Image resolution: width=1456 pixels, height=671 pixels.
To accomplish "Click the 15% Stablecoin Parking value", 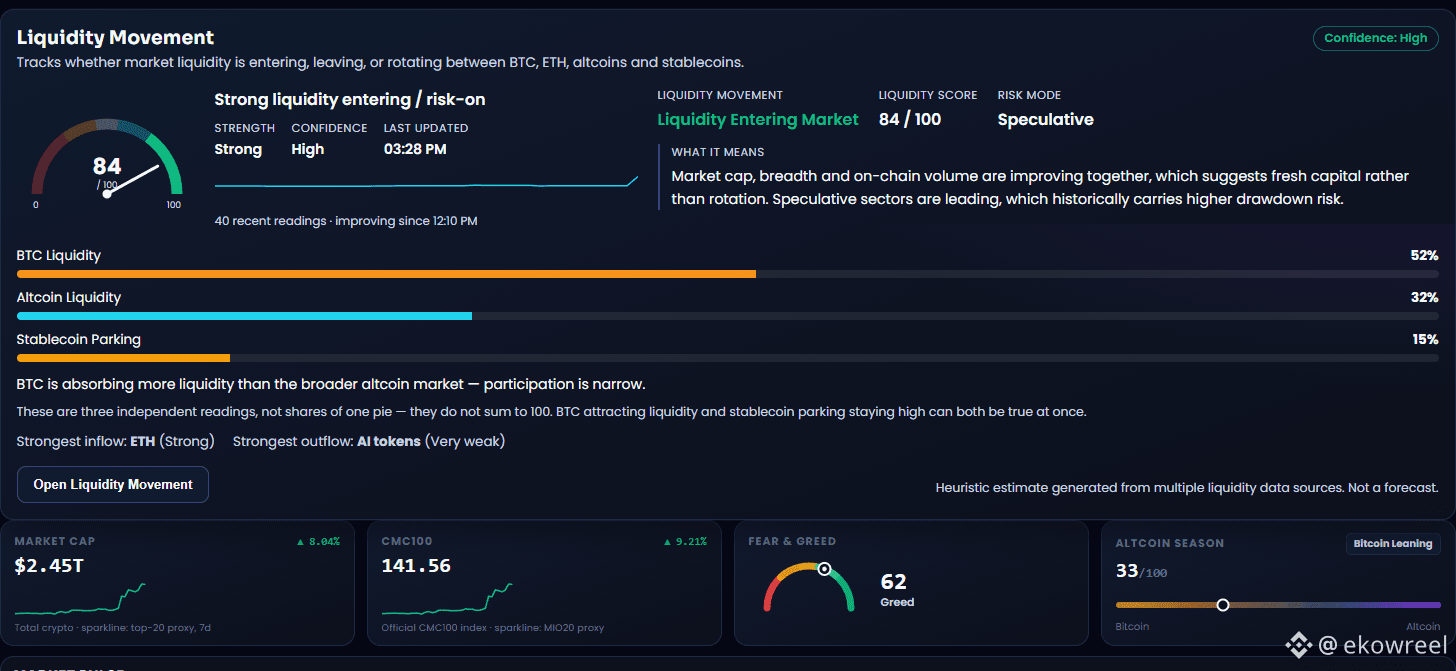I will click(1425, 339).
